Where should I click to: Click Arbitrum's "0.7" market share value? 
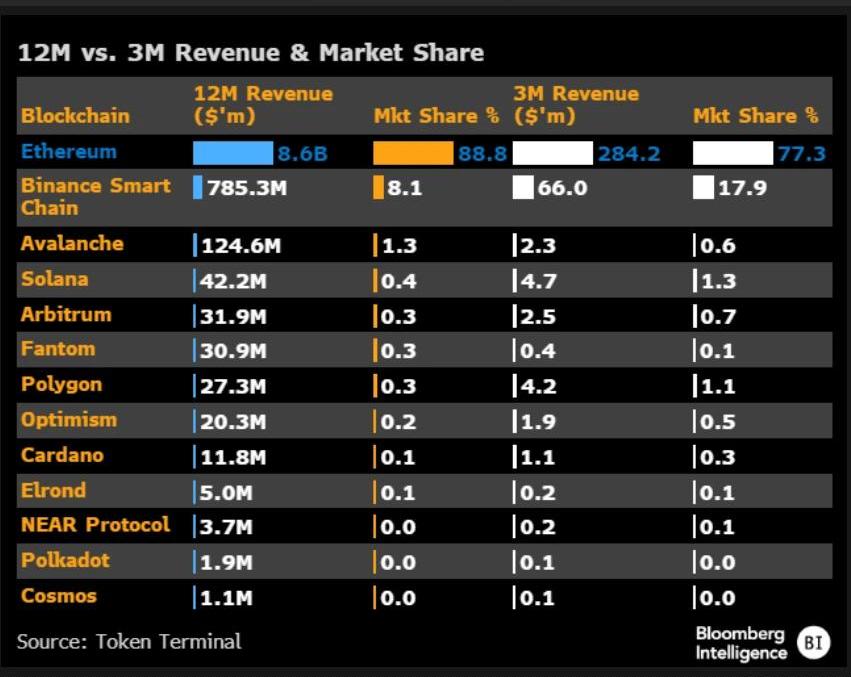[x=717, y=317]
